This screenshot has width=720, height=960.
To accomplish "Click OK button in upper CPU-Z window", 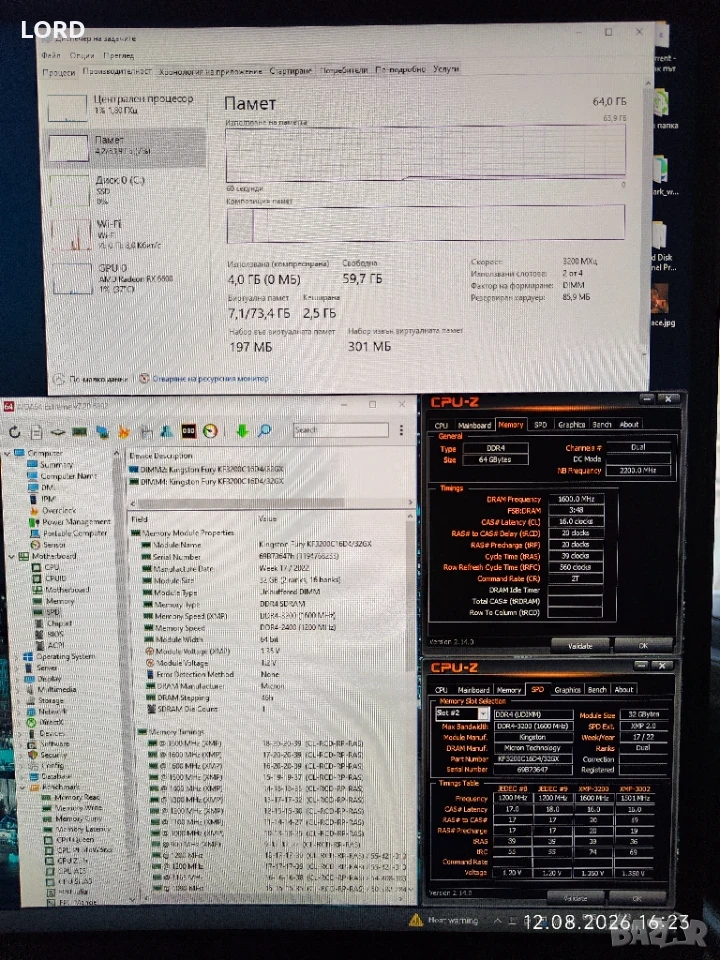I will tap(643, 645).
